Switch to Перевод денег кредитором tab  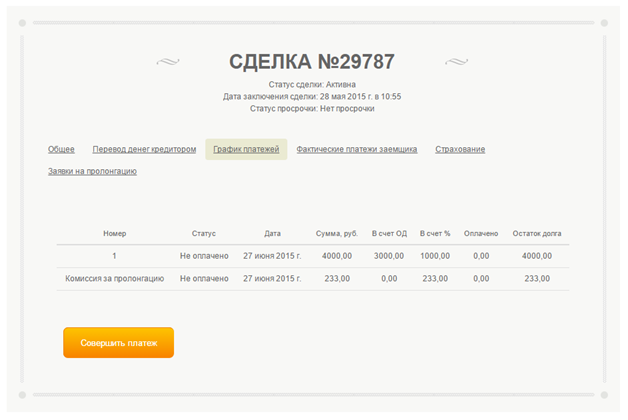coord(144,149)
